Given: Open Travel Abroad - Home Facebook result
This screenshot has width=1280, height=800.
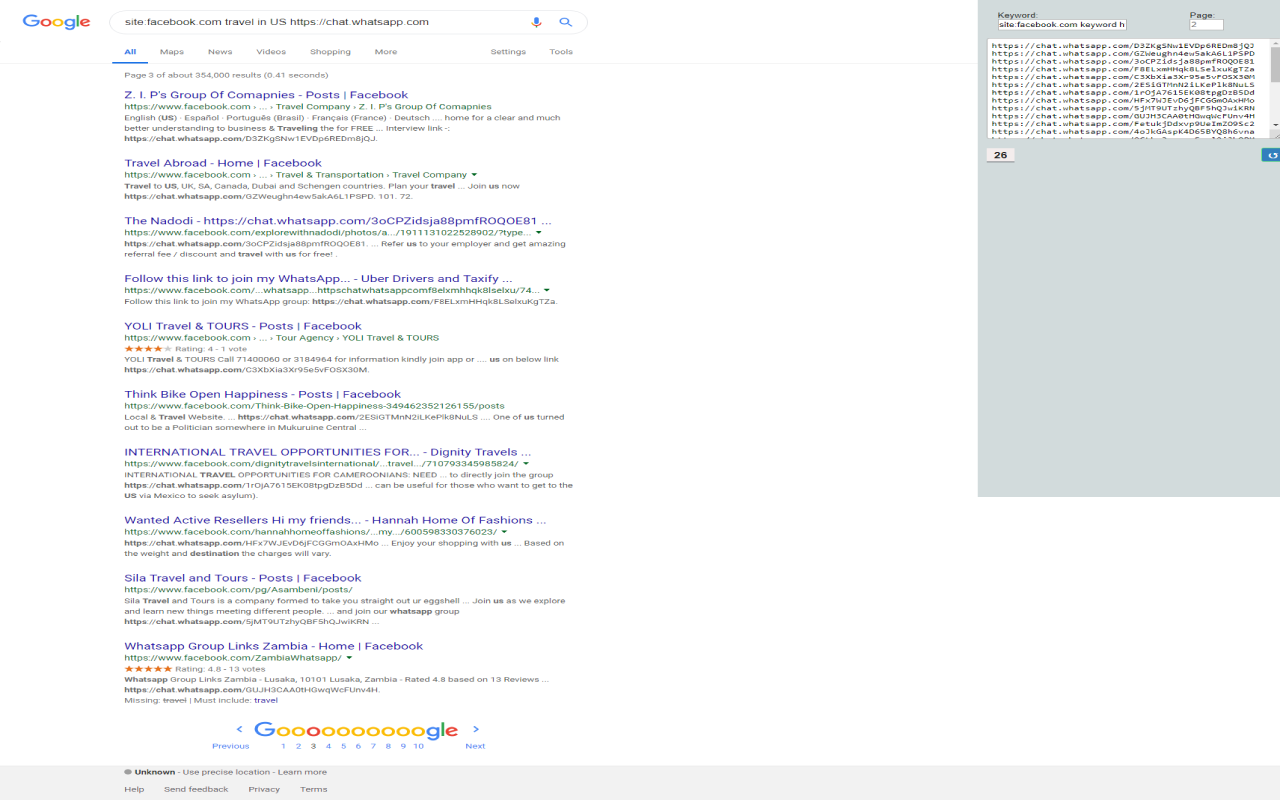Looking at the screenshot, I should [223, 163].
